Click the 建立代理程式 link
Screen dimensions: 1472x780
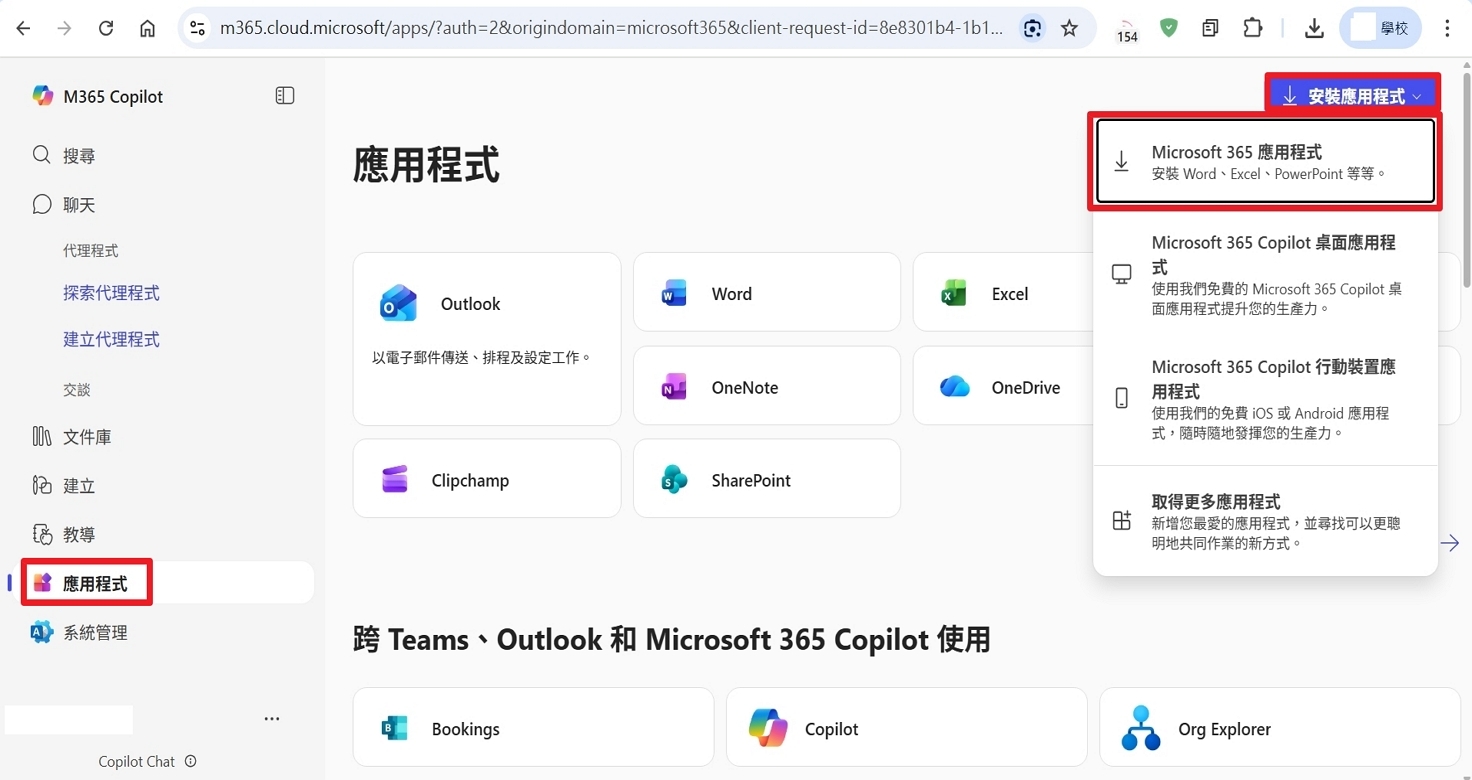pyautogui.click(x=111, y=339)
